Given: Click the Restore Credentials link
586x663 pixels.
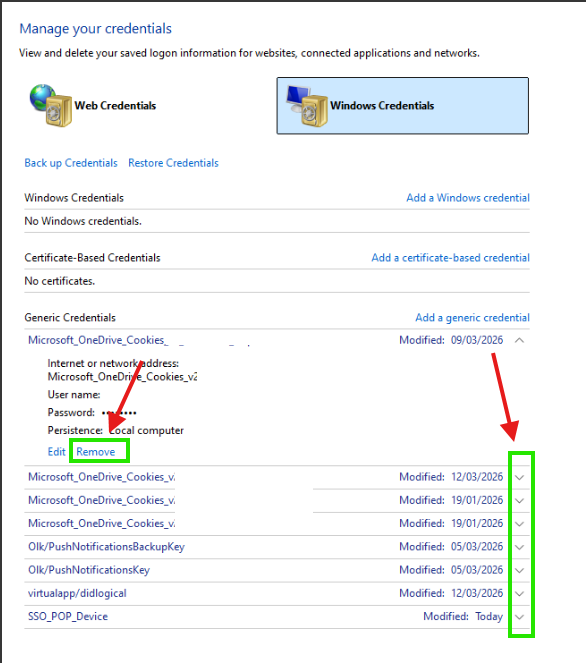Looking at the screenshot, I should pos(173,163).
